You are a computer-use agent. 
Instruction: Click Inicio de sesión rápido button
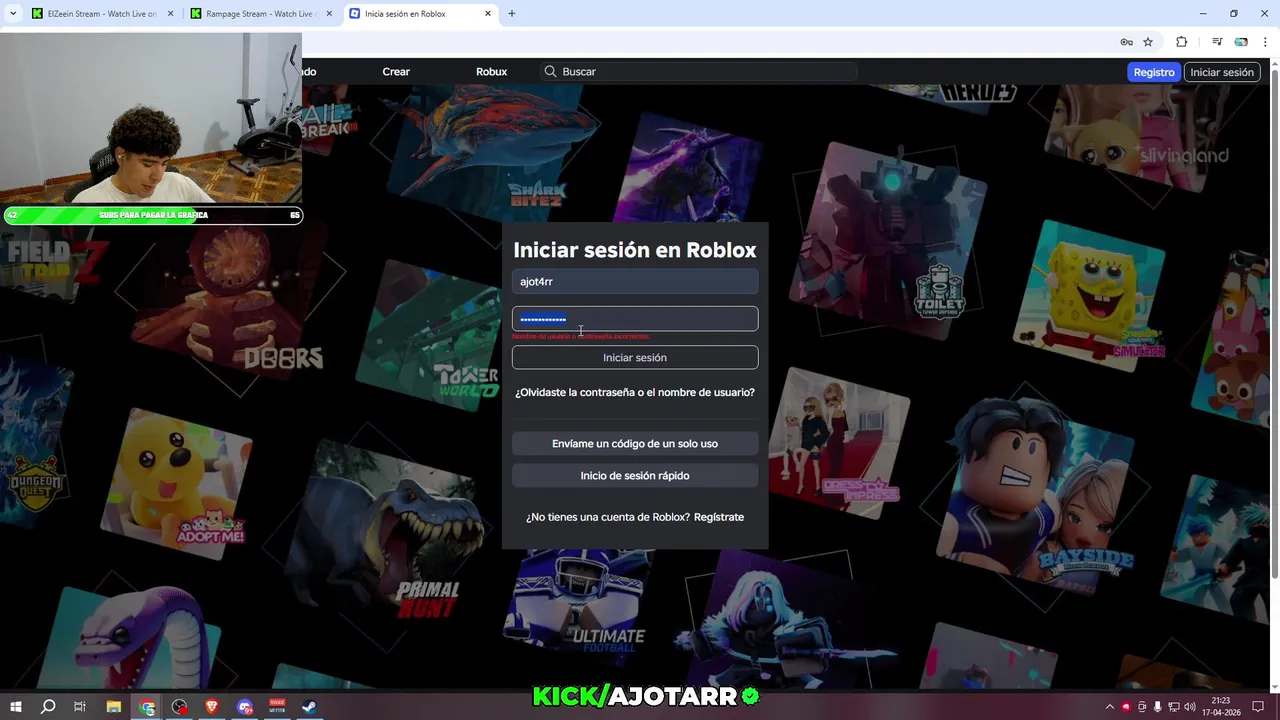pyautogui.click(x=635, y=475)
